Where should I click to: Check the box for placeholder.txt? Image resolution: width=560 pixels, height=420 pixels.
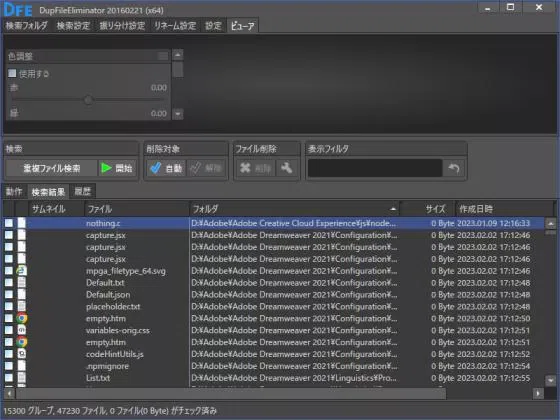pos(9,306)
